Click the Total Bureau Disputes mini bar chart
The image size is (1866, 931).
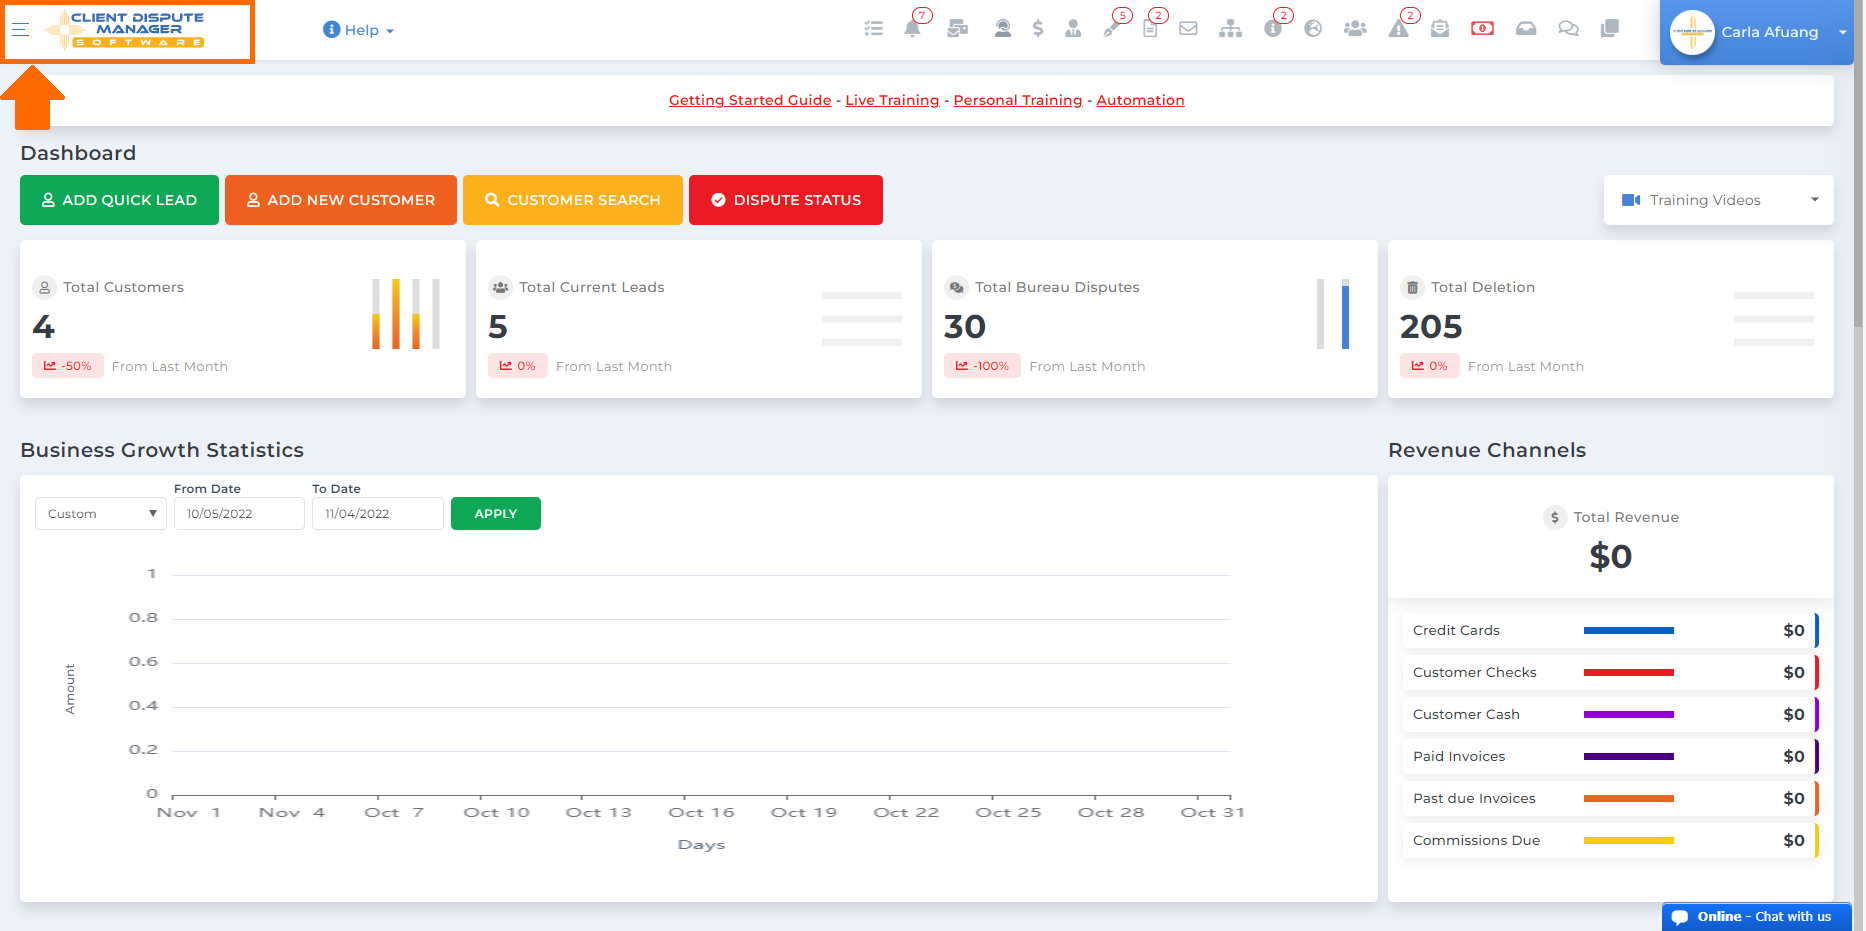pyautogui.click(x=1333, y=314)
